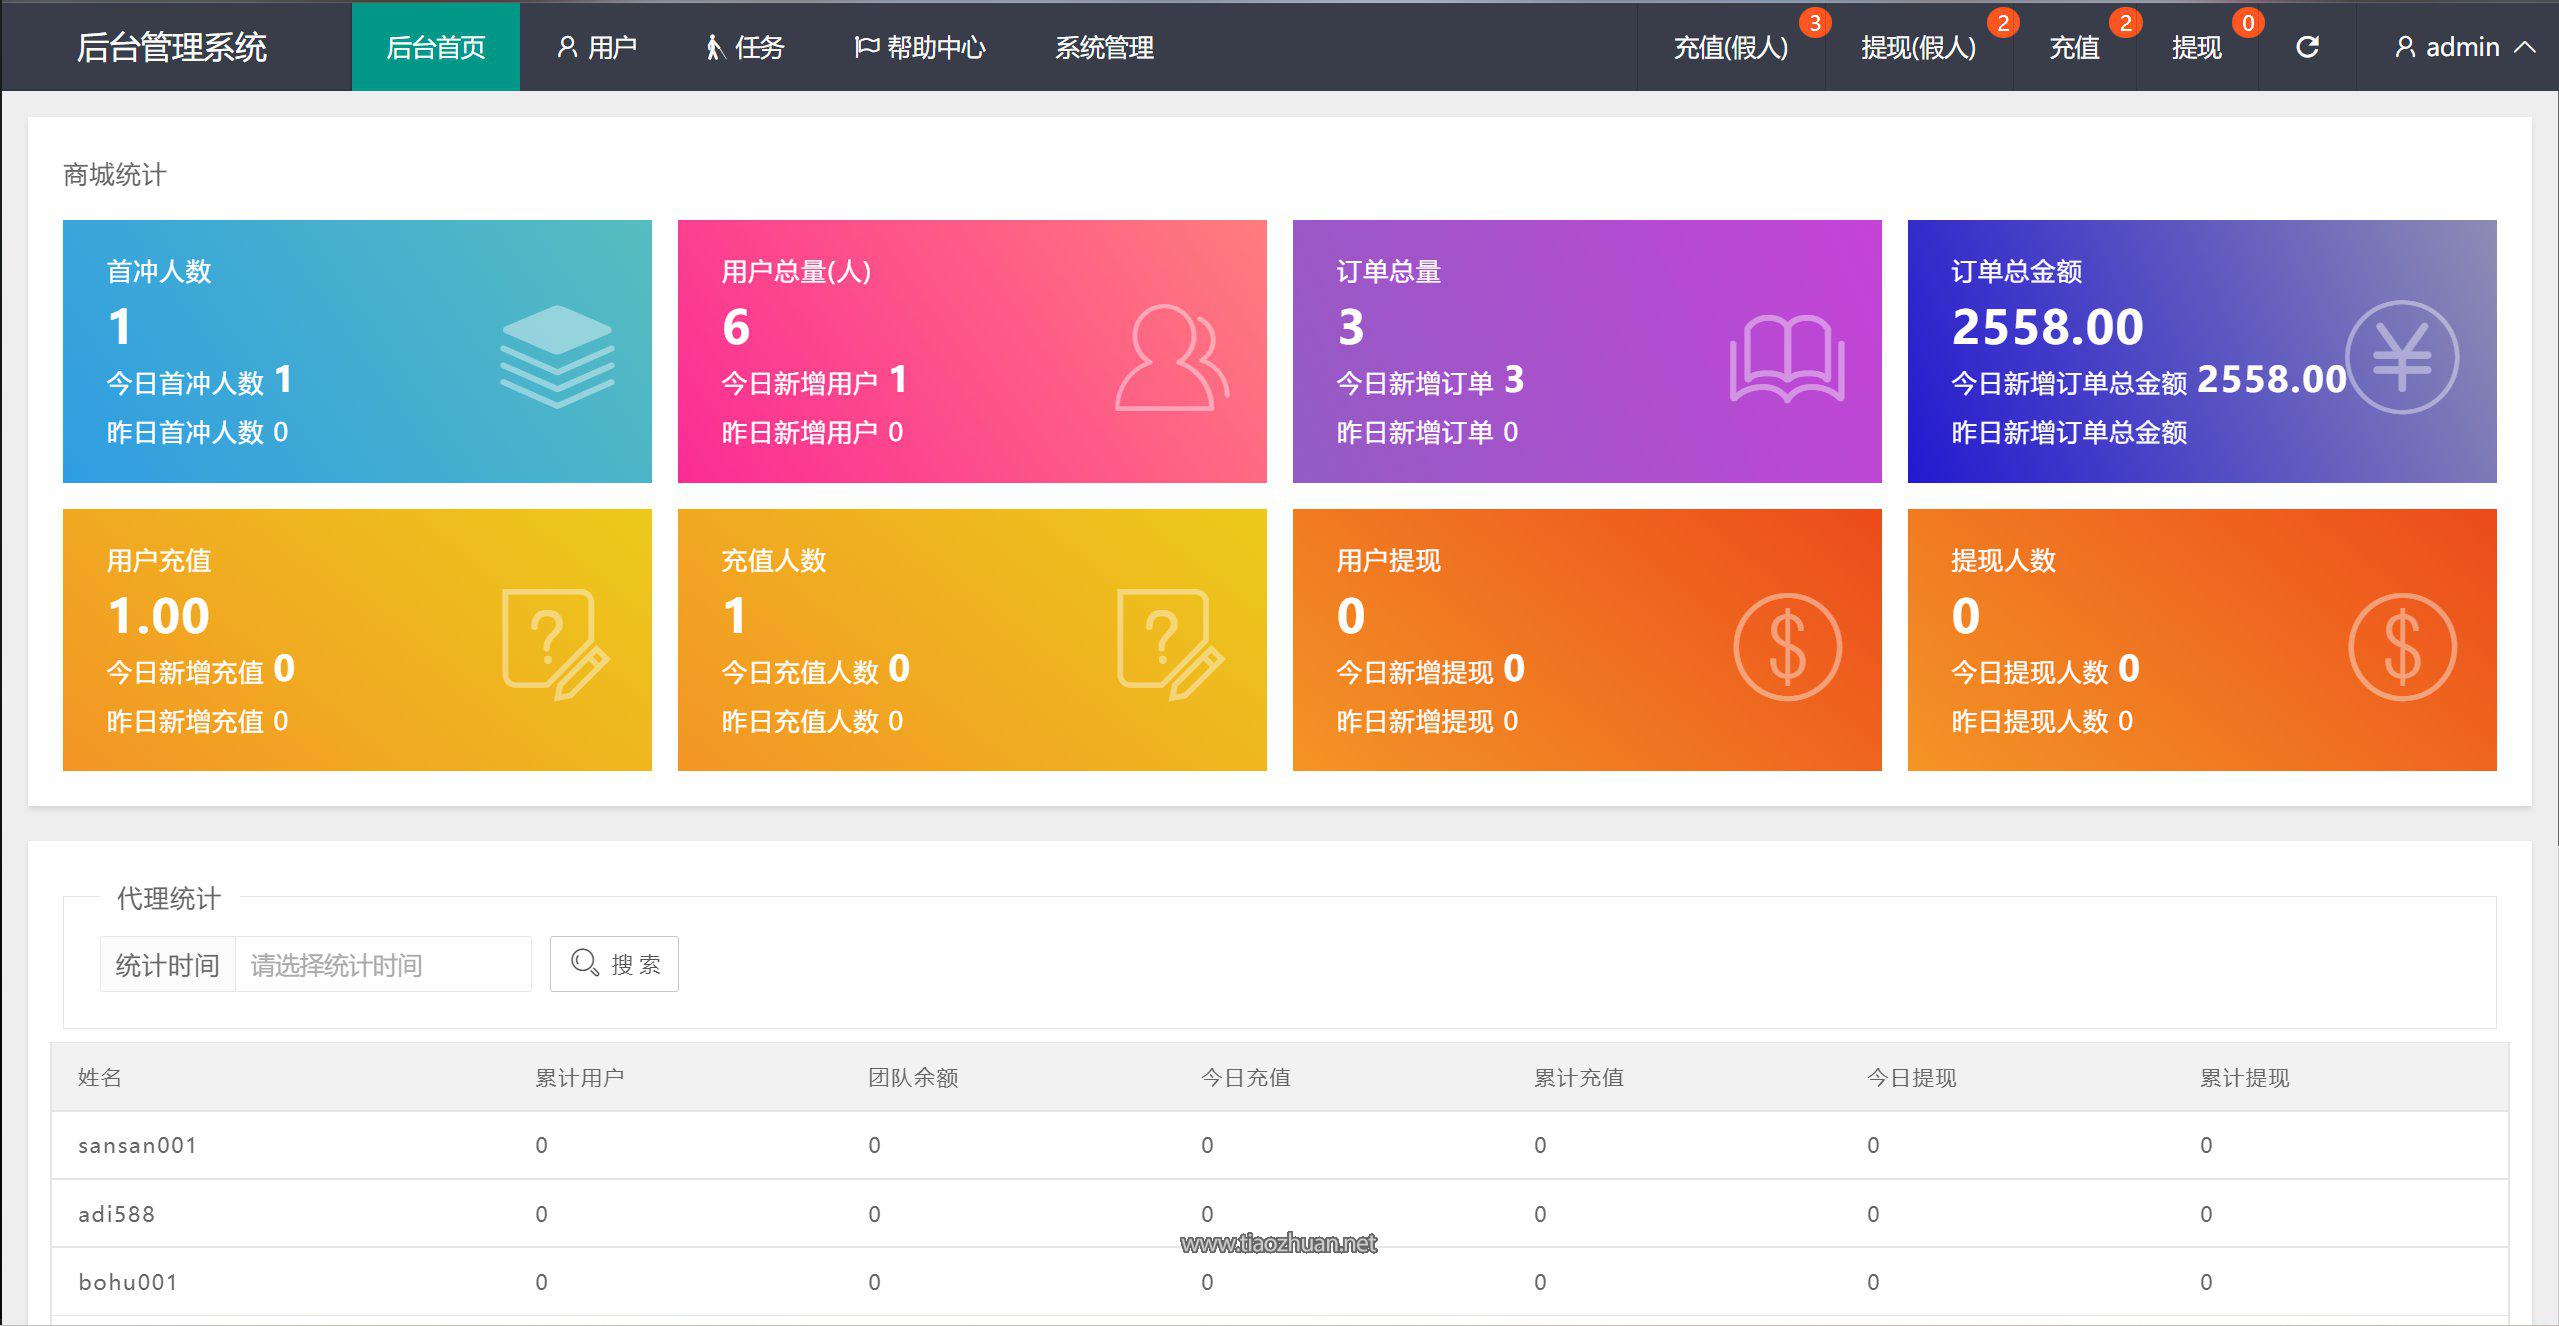
Task: Click 今日充值人数 text
Action: tap(800, 672)
